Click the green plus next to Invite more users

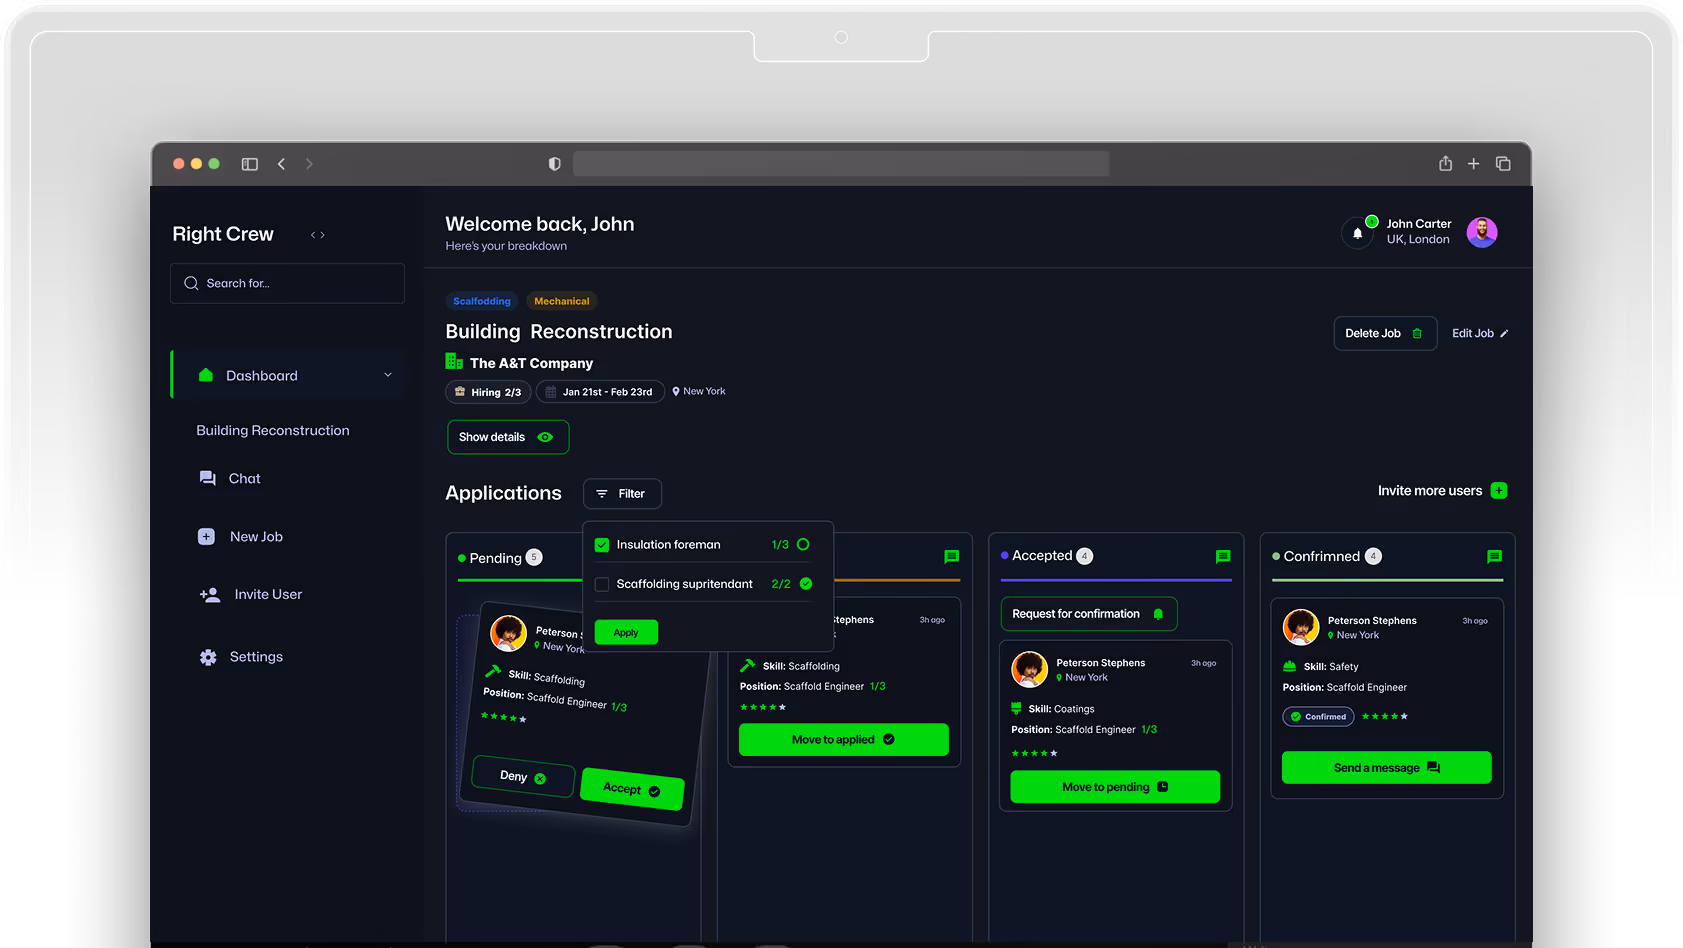[1498, 491]
